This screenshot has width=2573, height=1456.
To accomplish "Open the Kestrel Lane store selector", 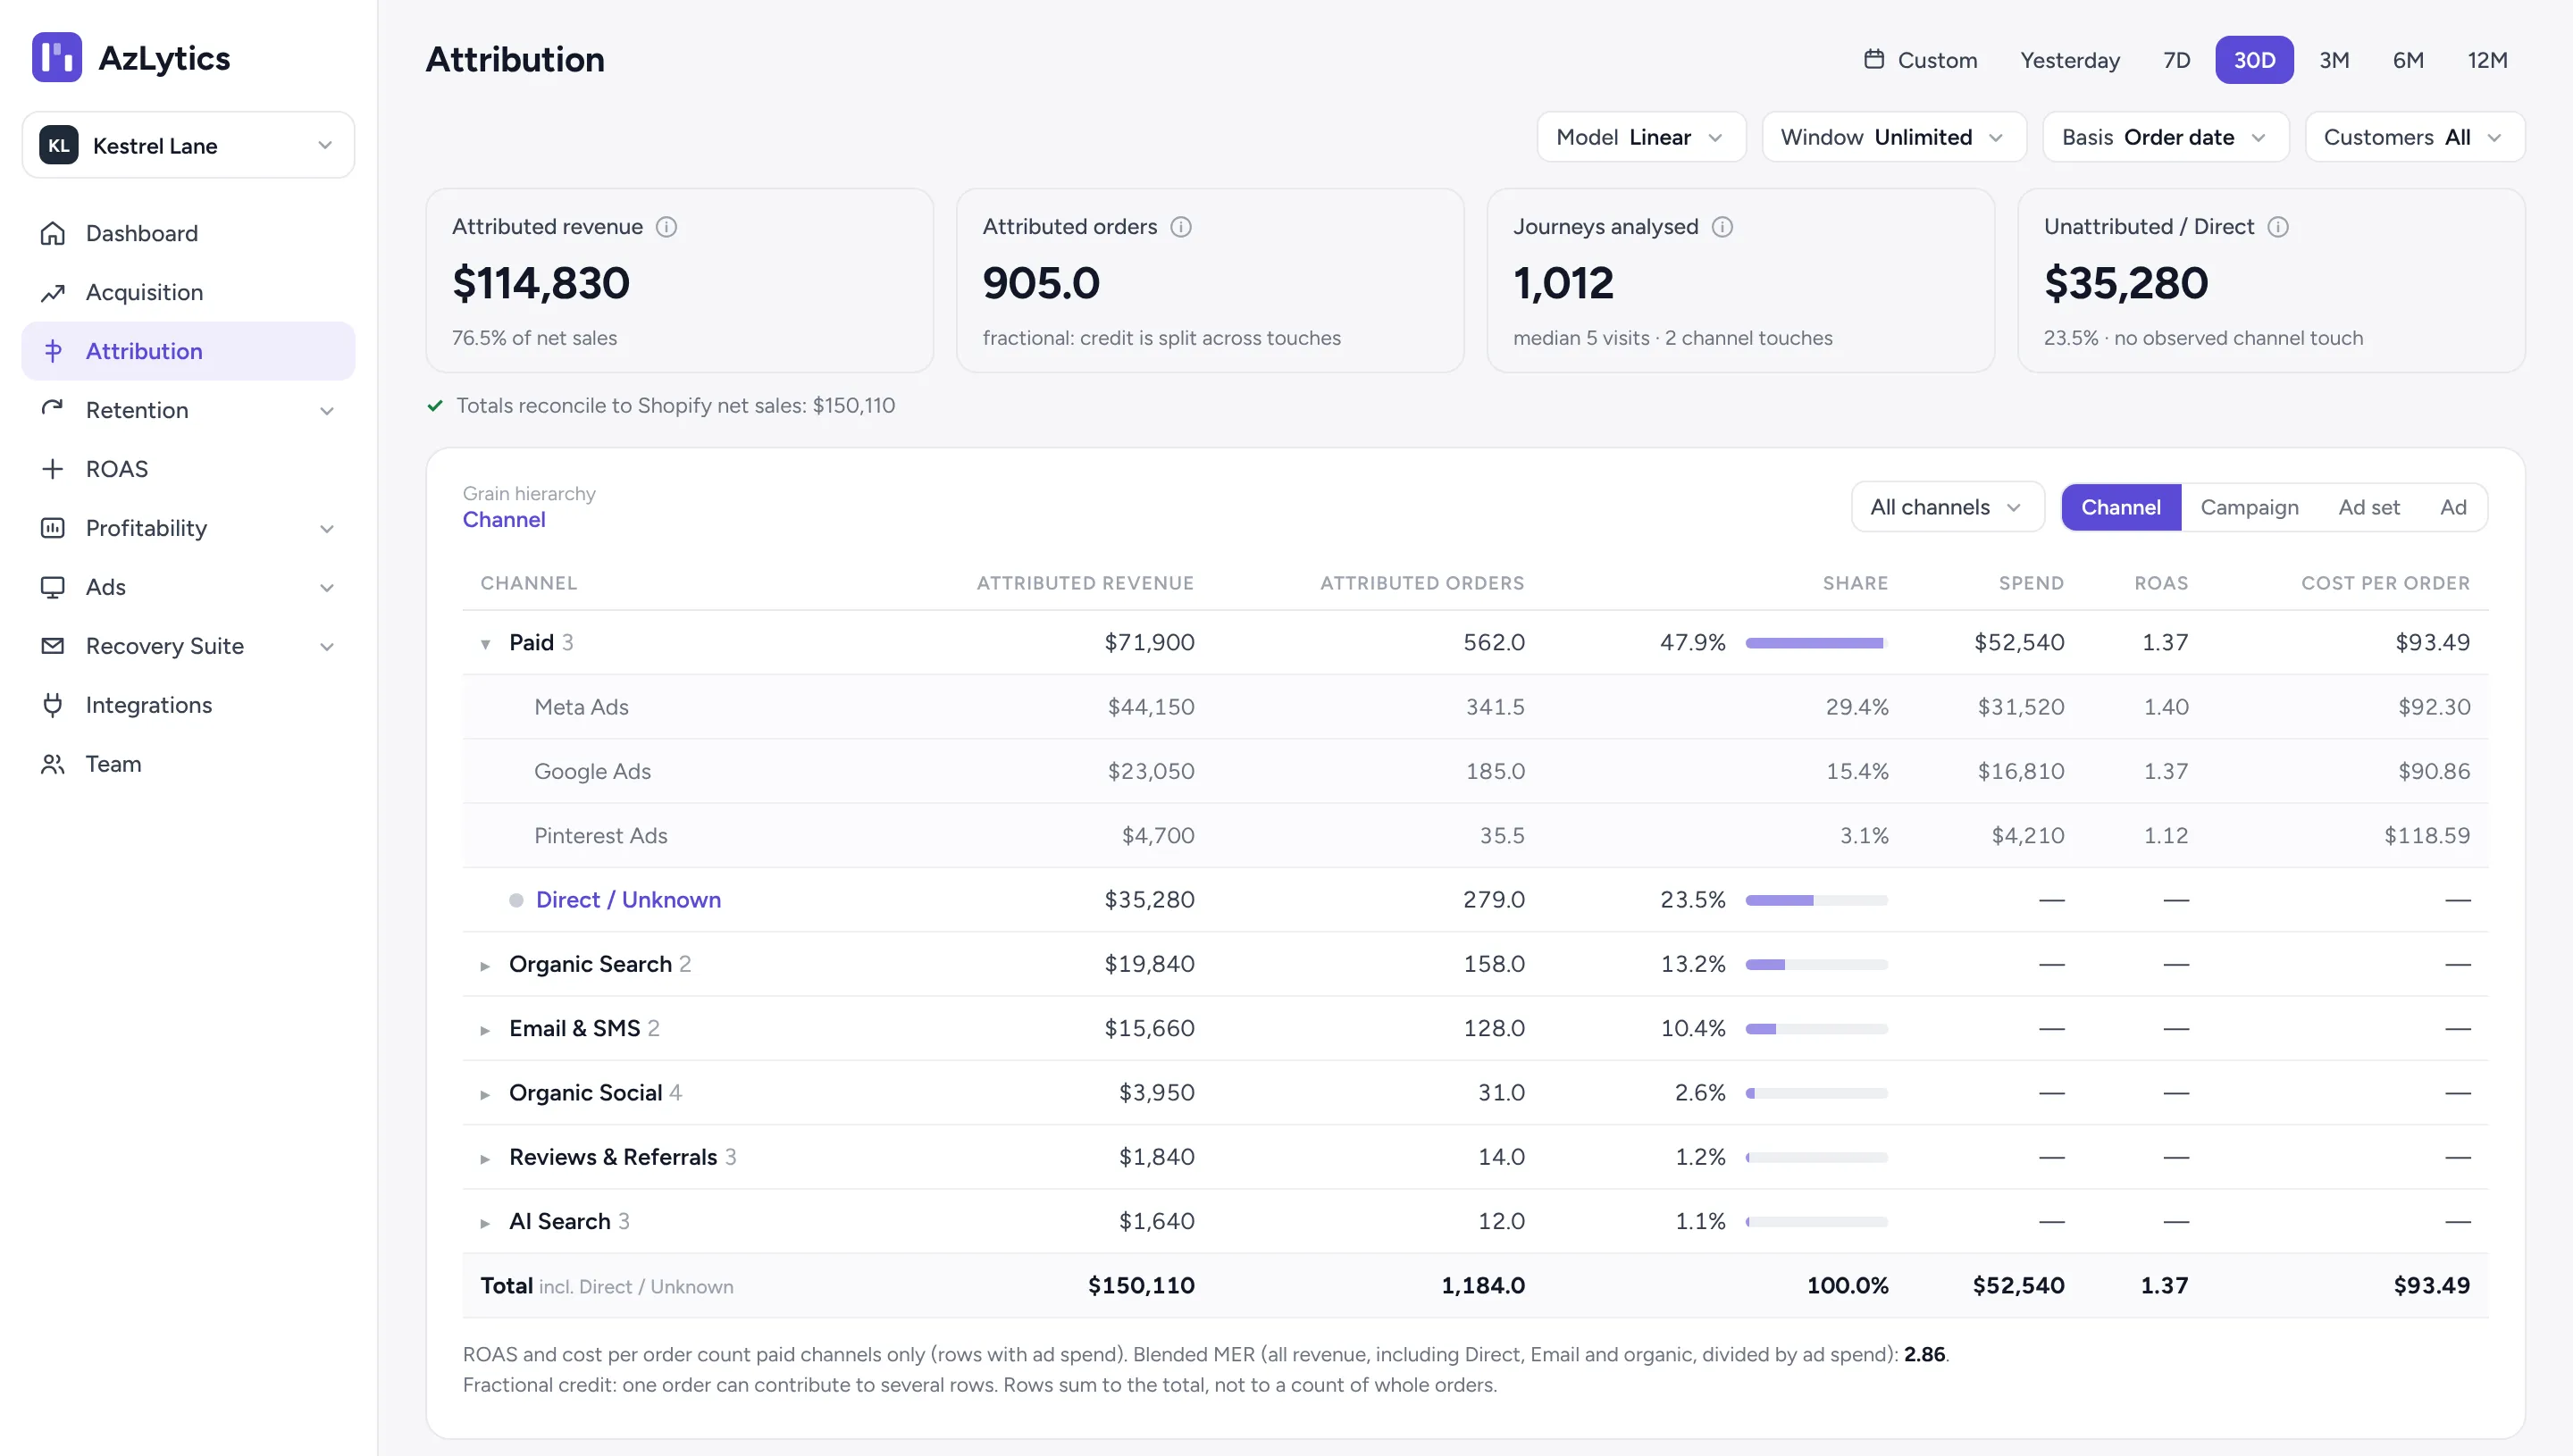I will pos(188,145).
